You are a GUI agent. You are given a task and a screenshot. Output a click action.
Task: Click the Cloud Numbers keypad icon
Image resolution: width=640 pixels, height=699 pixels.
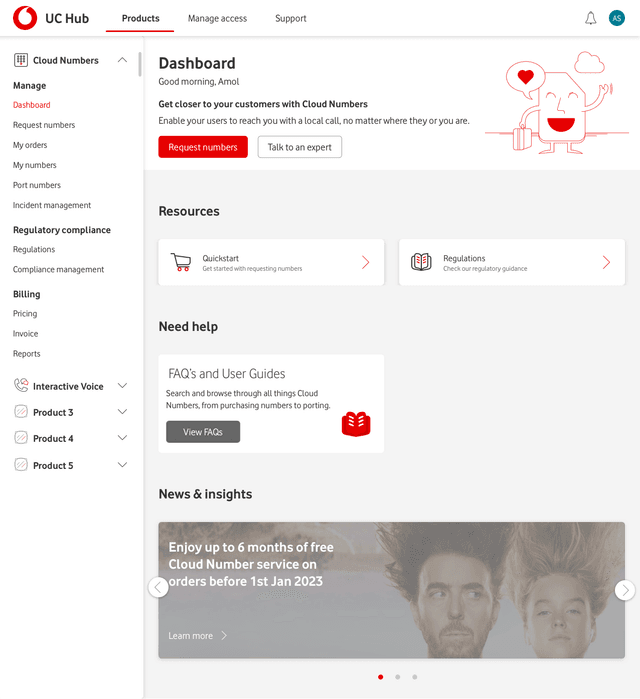coord(21,60)
